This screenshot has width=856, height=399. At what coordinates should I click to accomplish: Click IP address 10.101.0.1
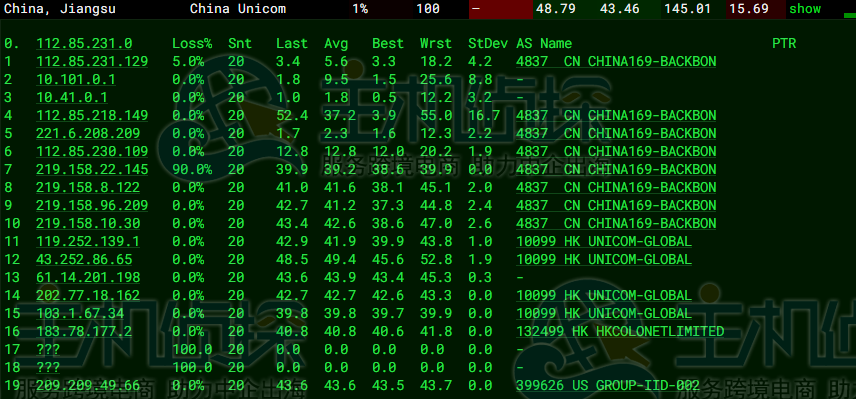pos(76,80)
